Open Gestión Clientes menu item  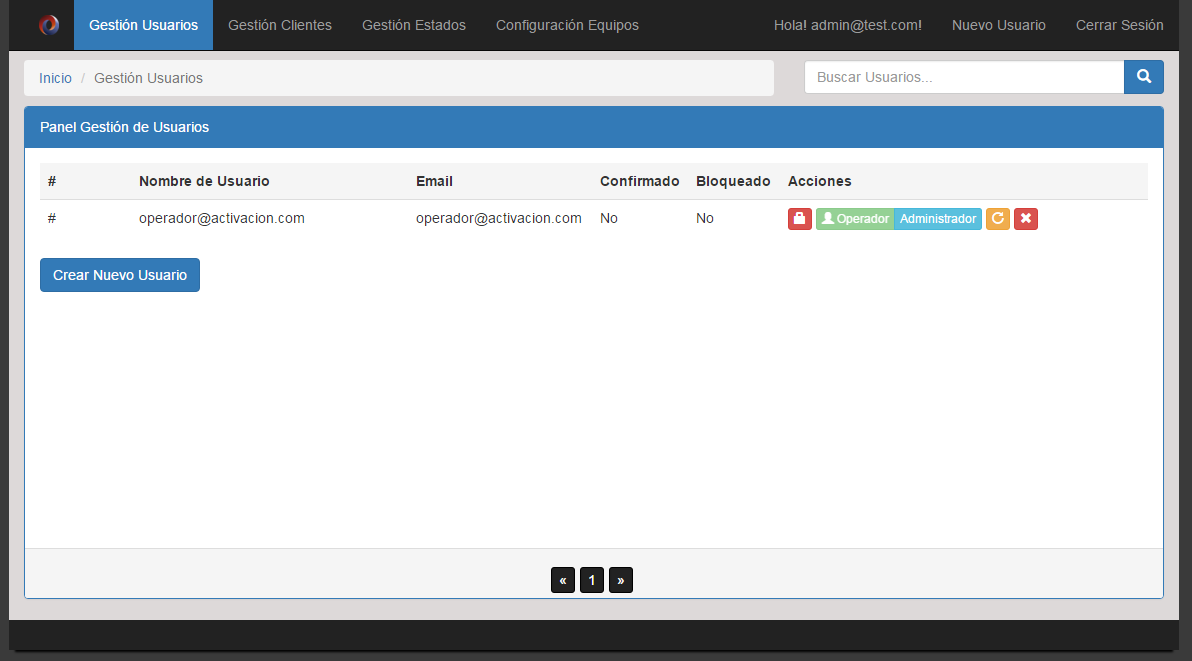click(x=280, y=25)
